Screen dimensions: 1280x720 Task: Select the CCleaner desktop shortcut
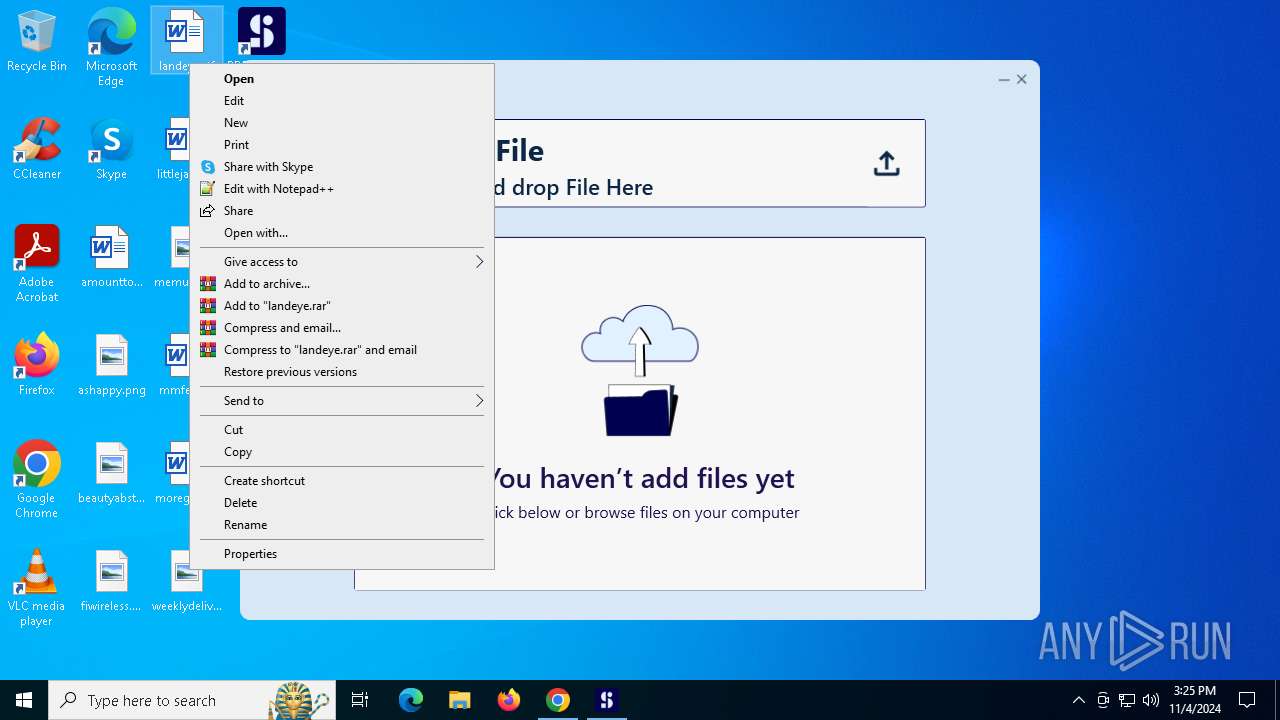tap(37, 149)
